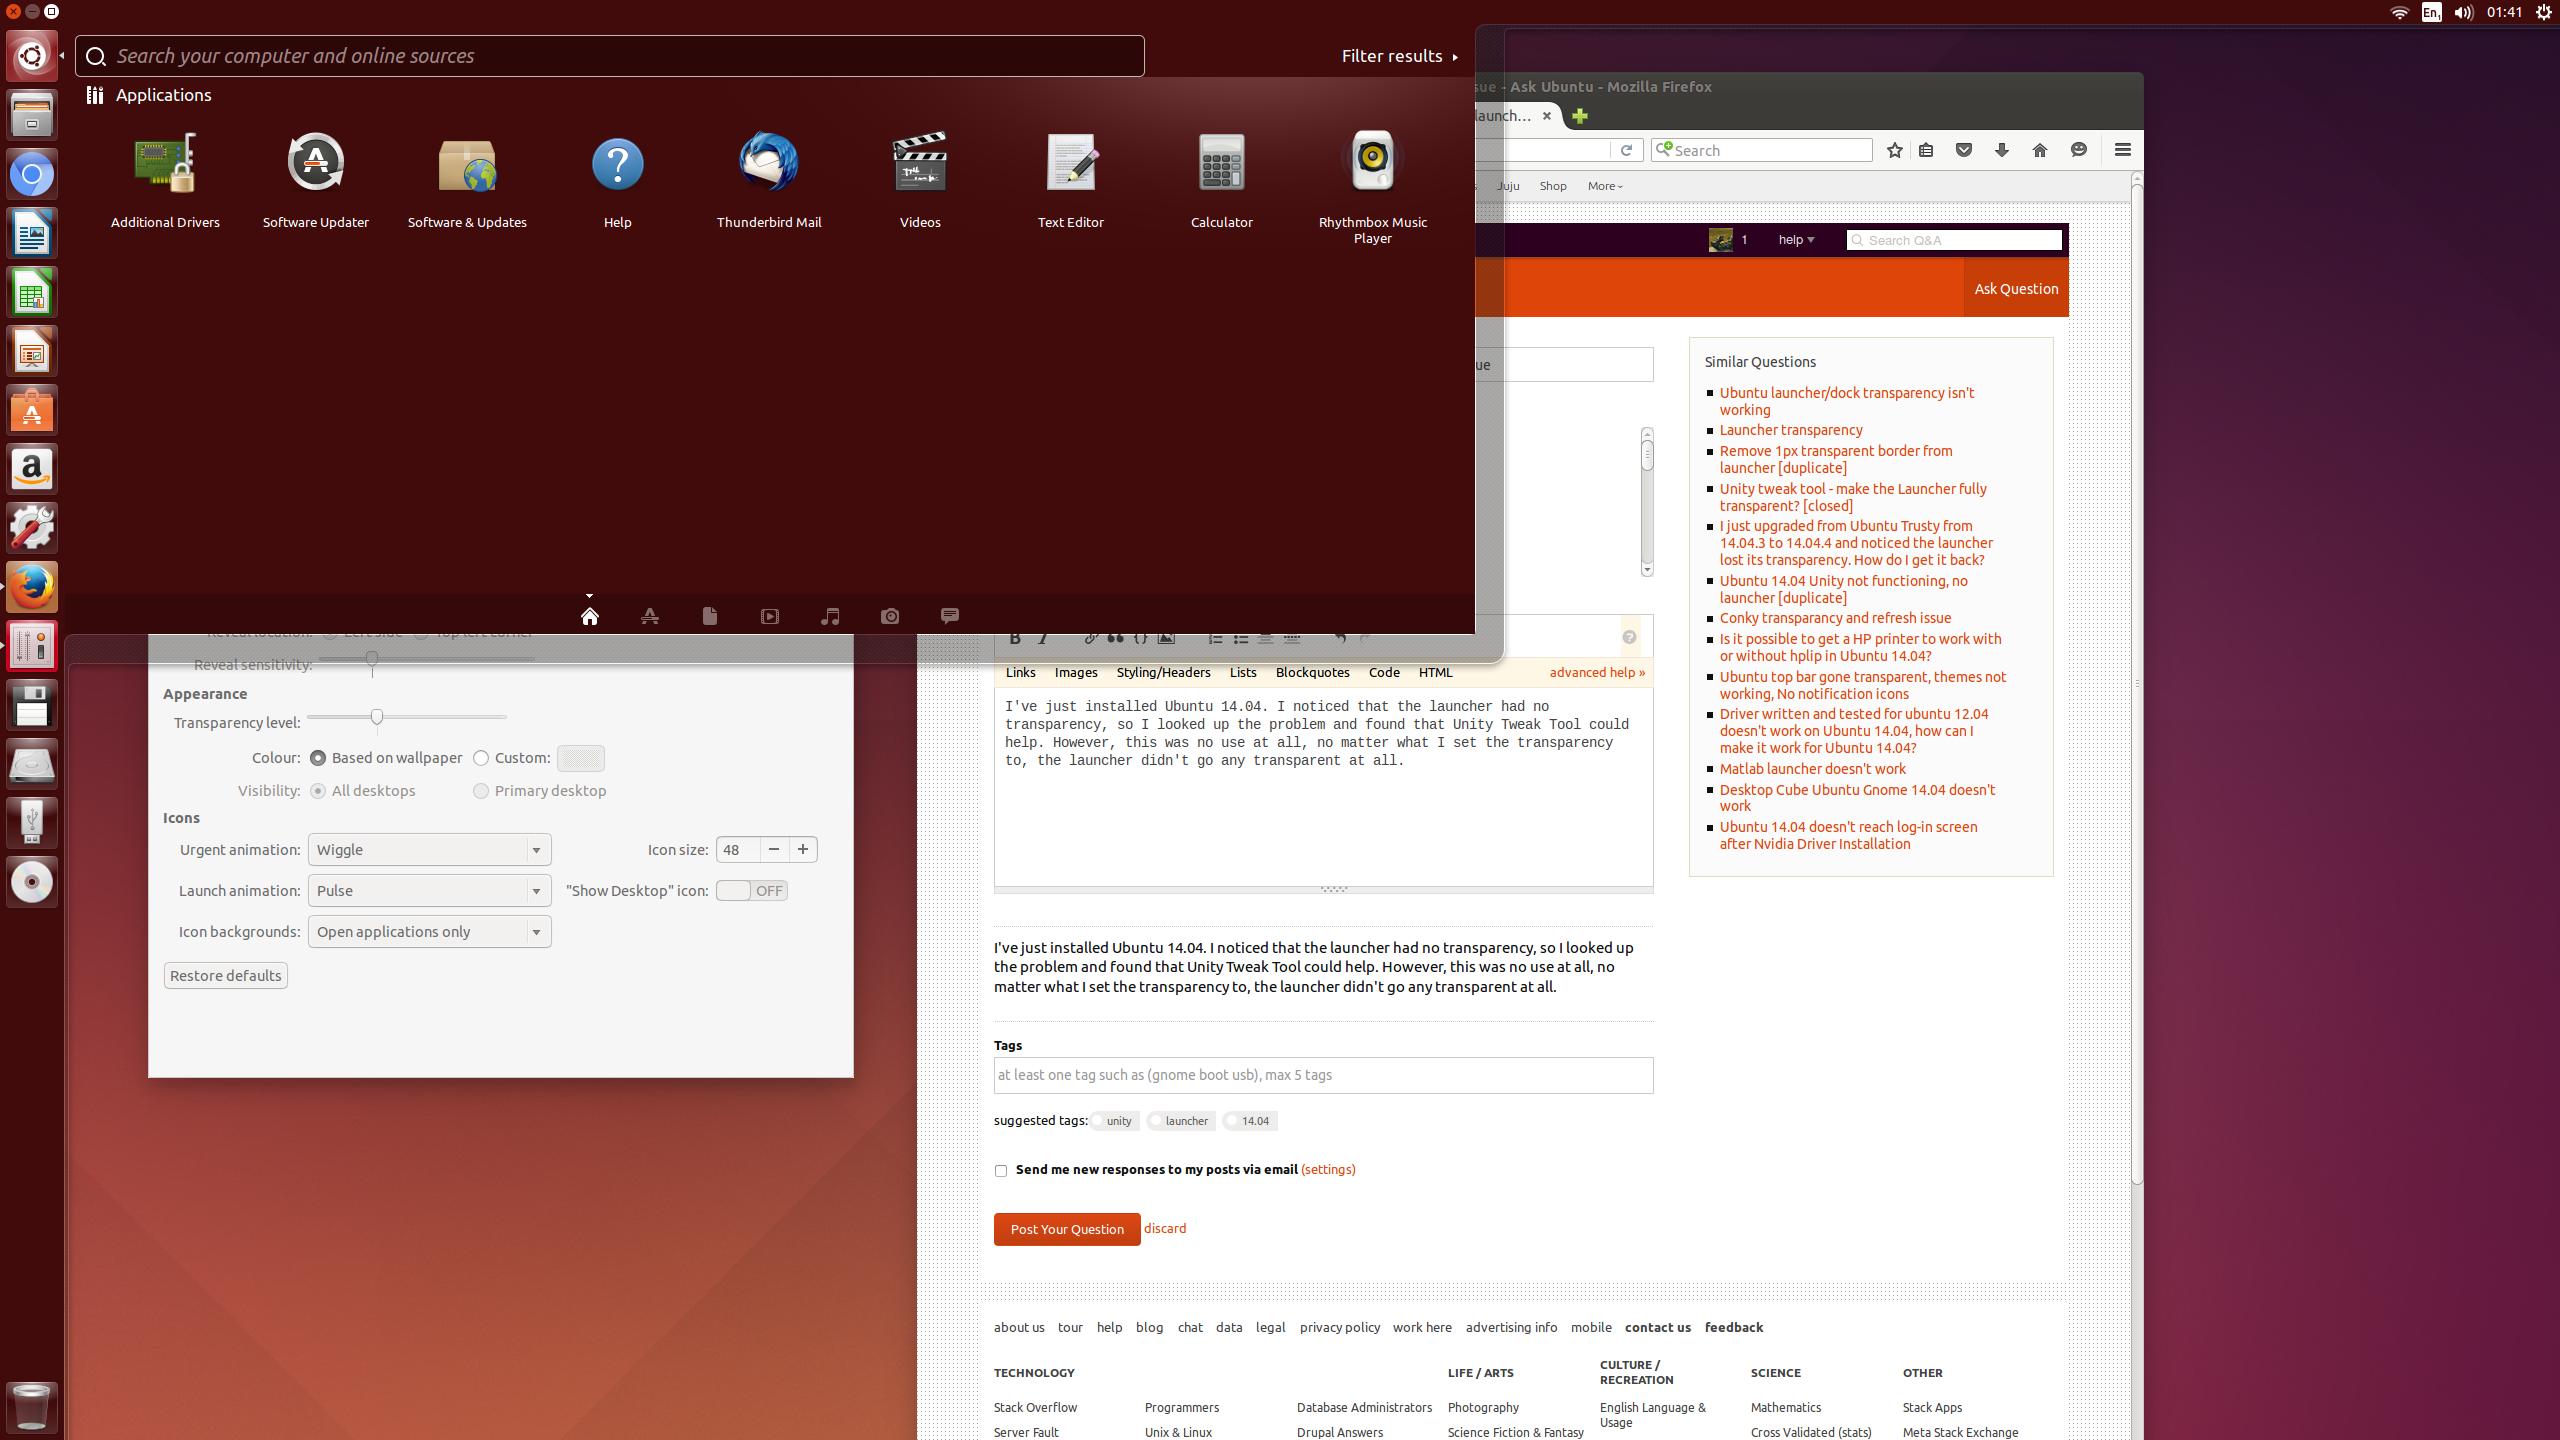Image resolution: width=2560 pixels, height=1440 pixels.
Task: Open the Urgent animation Wiggle dropdown
Action: pos(430,850)
